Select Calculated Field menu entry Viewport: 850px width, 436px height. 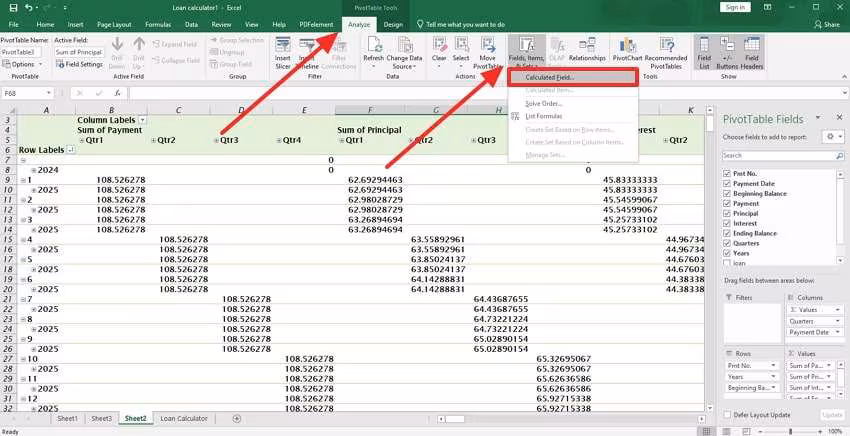(x=574, y=78)
